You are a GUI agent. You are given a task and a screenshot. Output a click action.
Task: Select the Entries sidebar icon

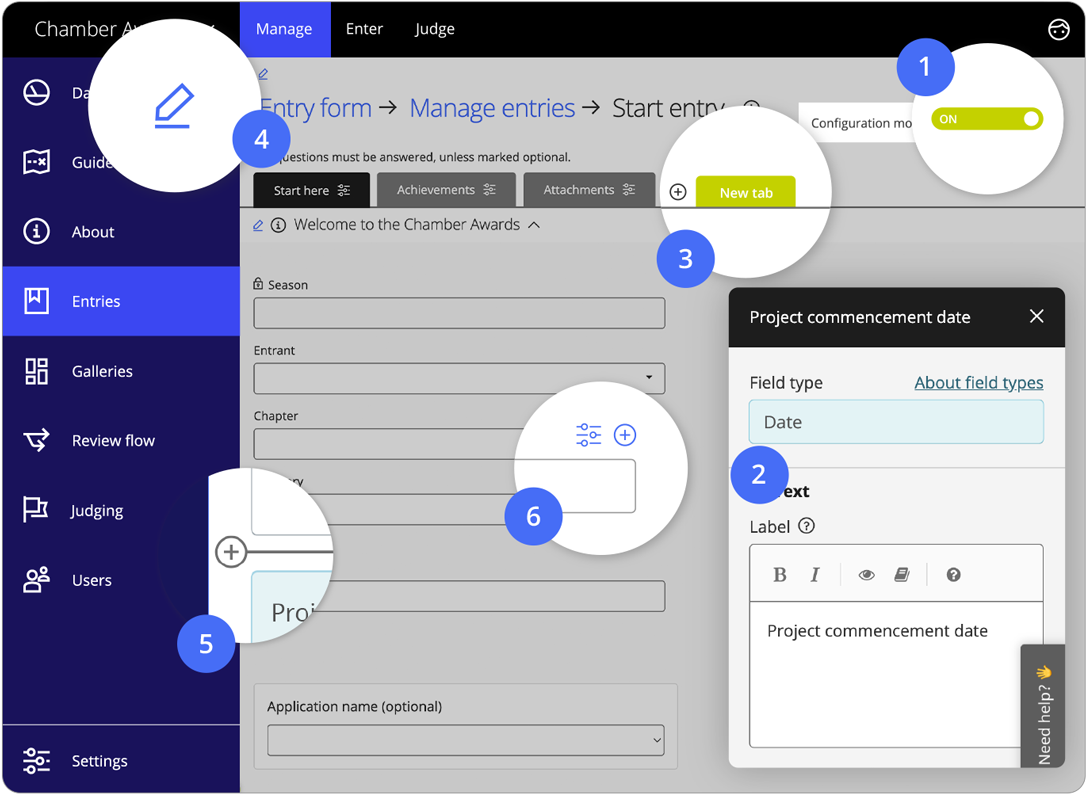tap(36, 300)
